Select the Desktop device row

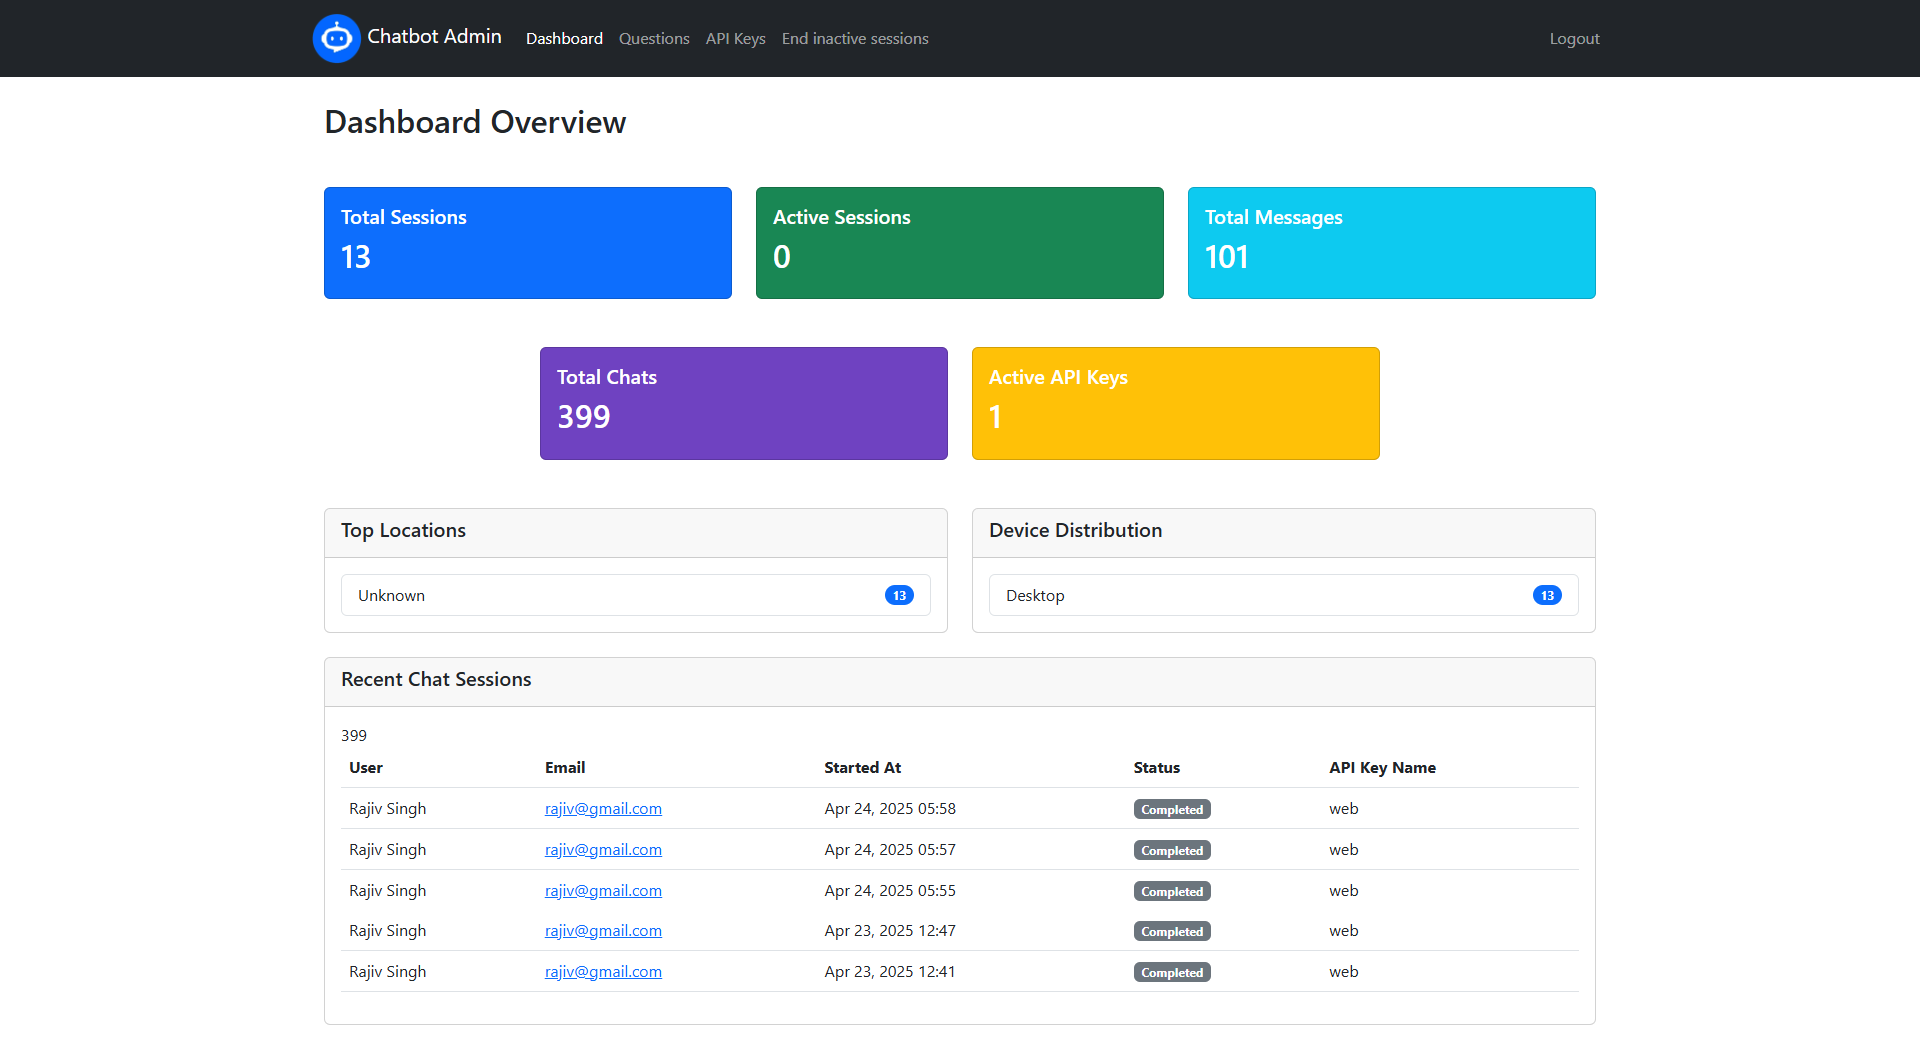[1284, 595]
